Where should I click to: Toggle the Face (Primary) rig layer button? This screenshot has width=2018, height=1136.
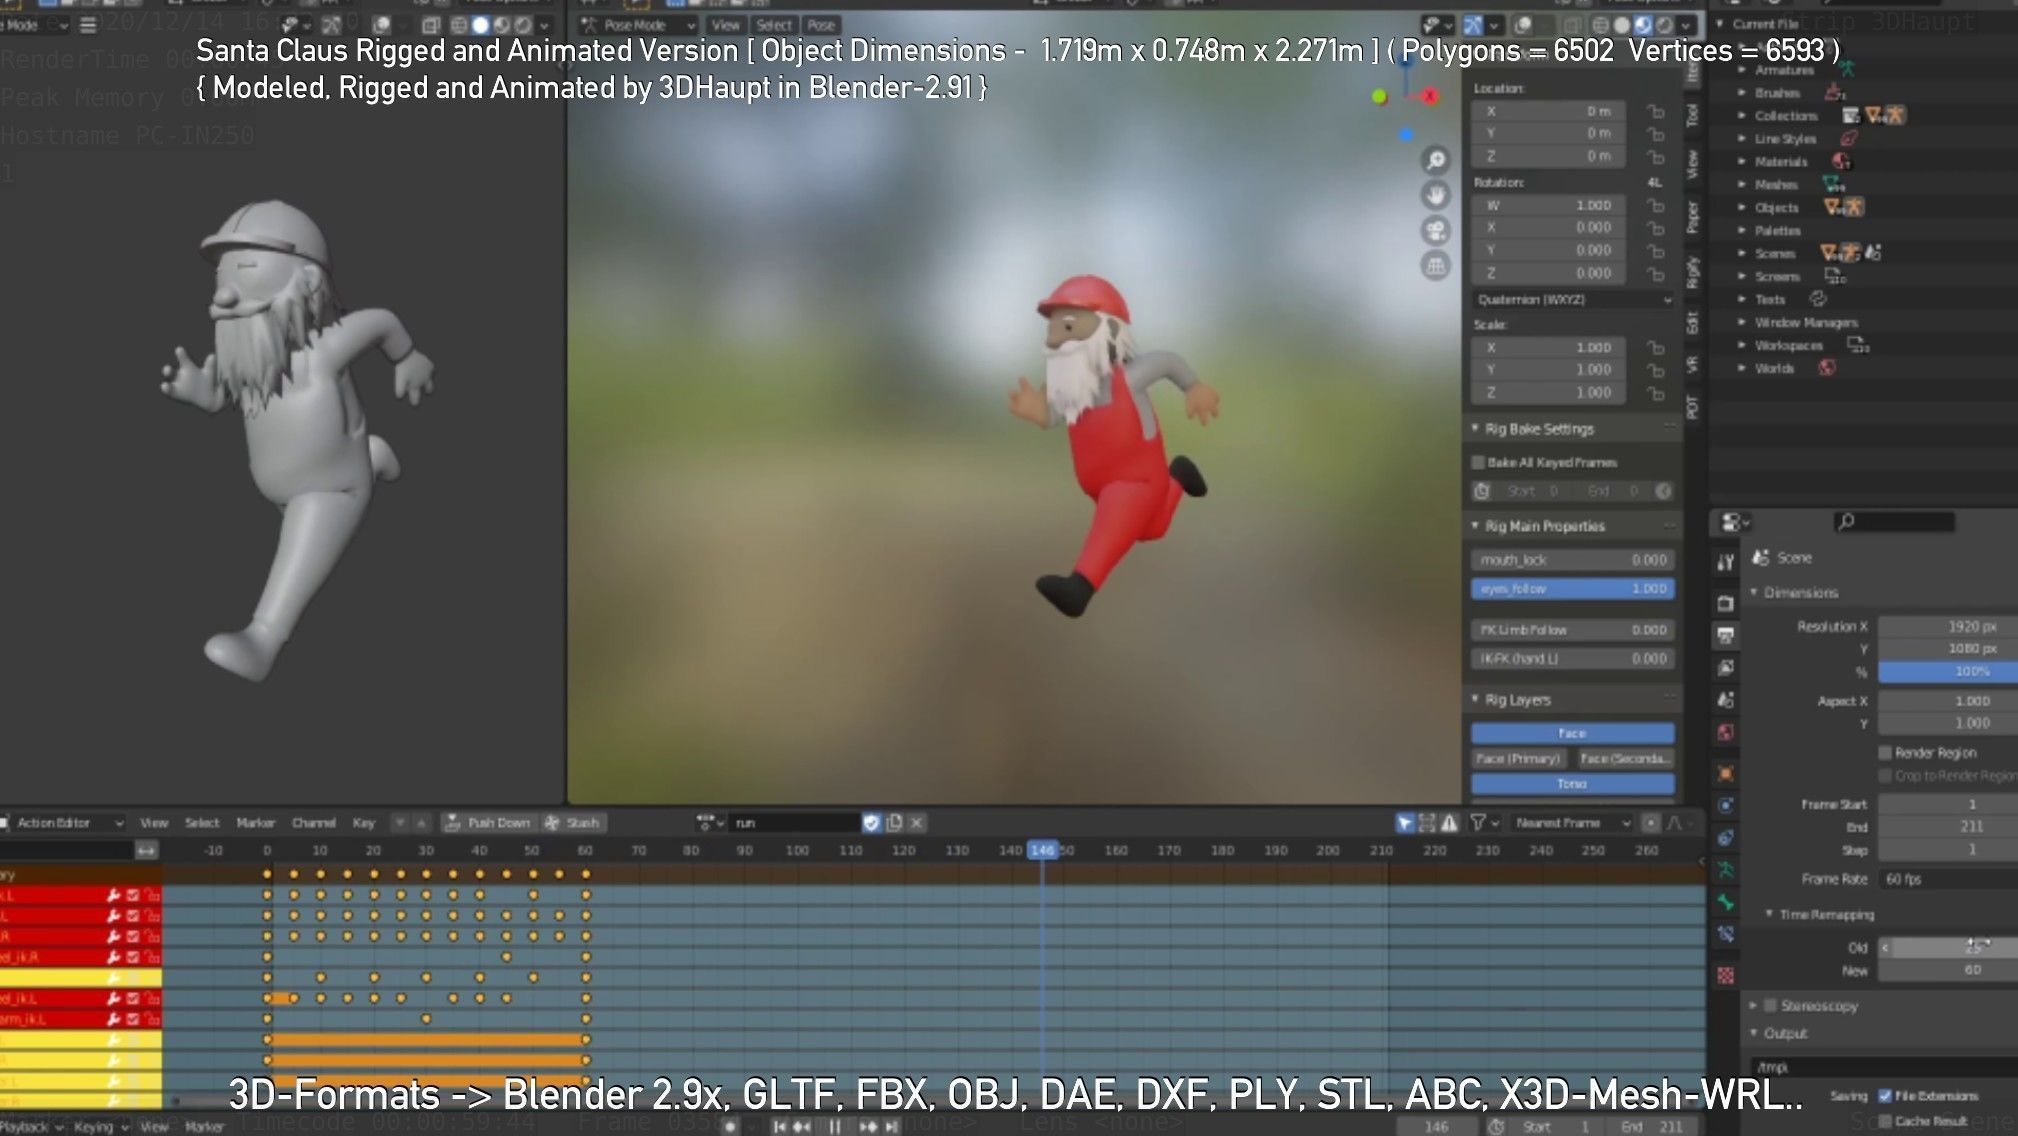coord(1519,758)
